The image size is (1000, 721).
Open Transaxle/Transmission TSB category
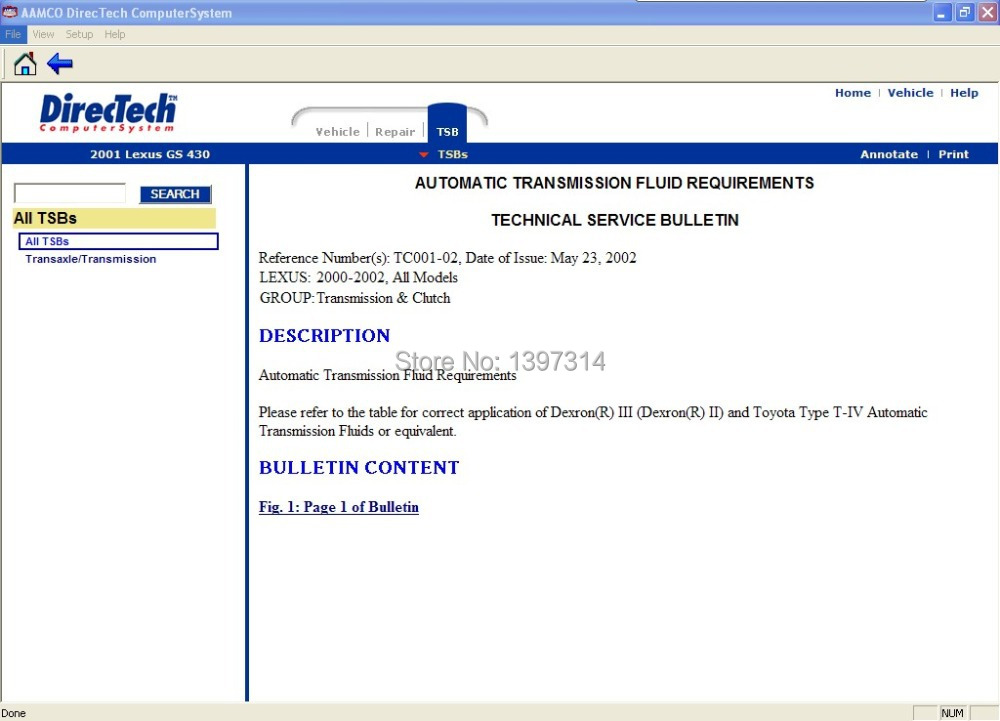tap(91, 259)
